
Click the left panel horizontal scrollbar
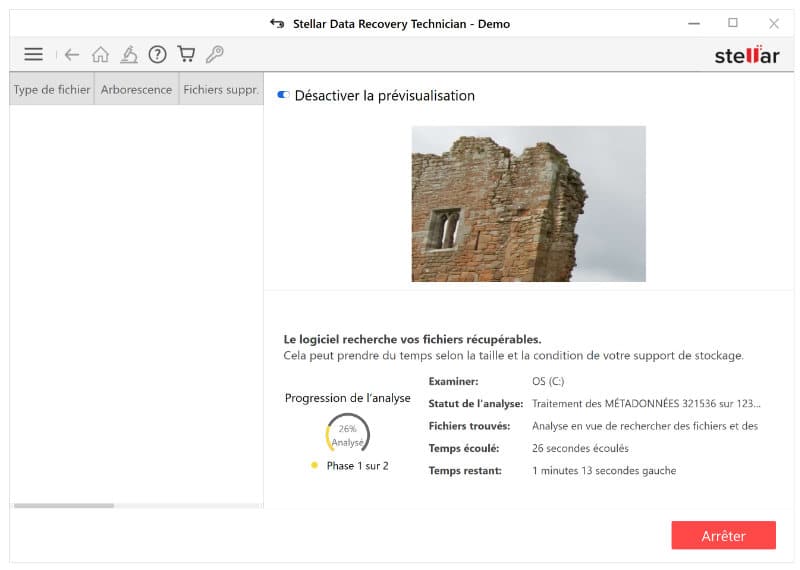point(64,505)
